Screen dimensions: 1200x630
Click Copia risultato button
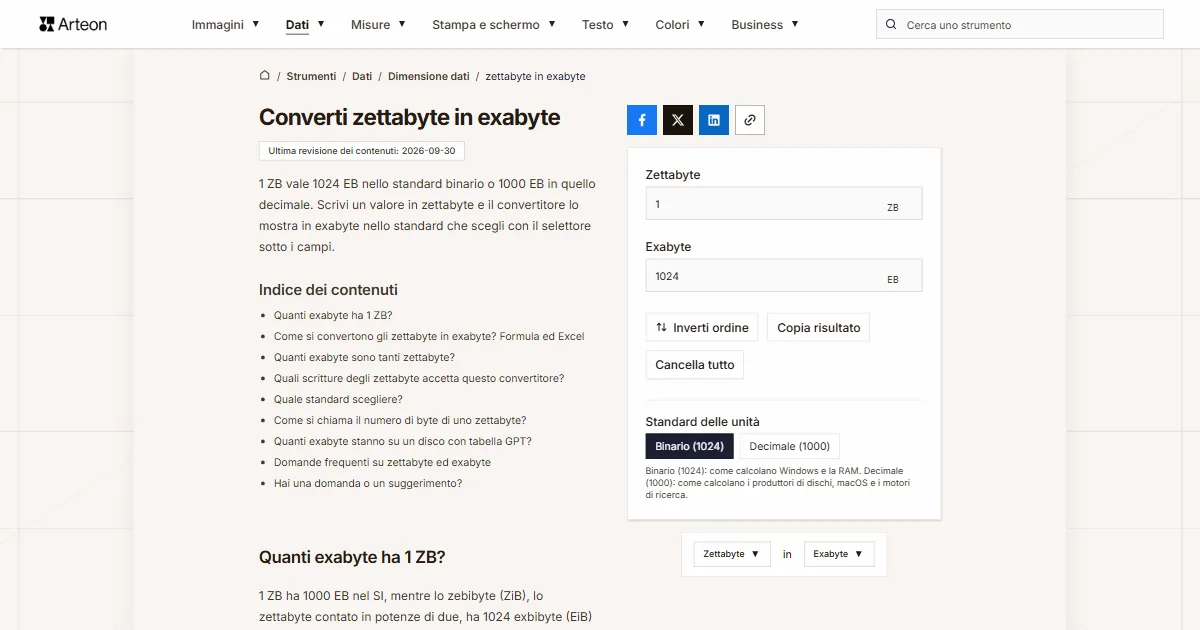[x=819, y=328]
